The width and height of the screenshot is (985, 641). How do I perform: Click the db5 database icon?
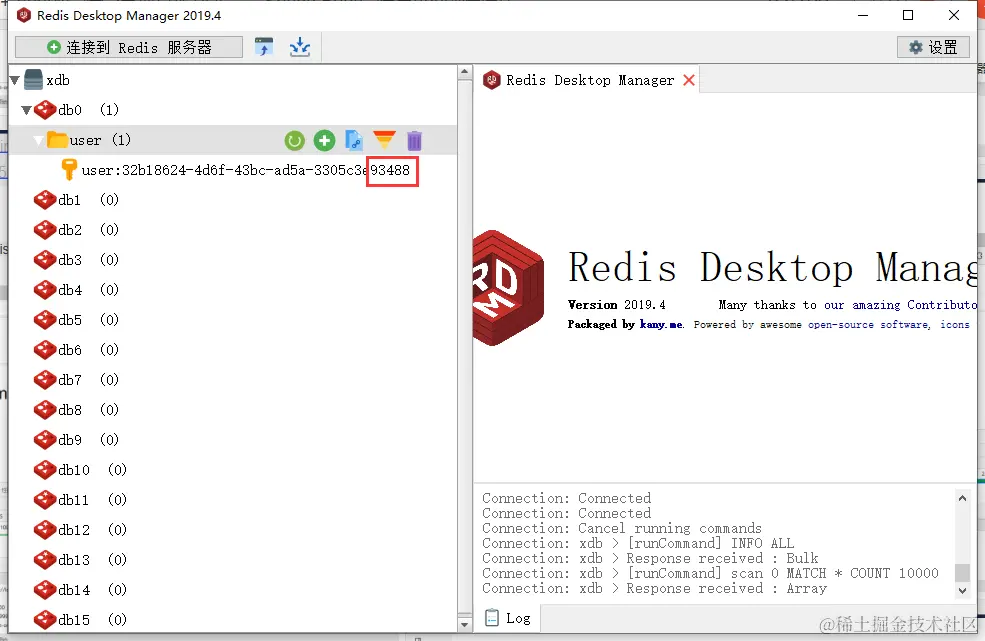pos(45,320)
